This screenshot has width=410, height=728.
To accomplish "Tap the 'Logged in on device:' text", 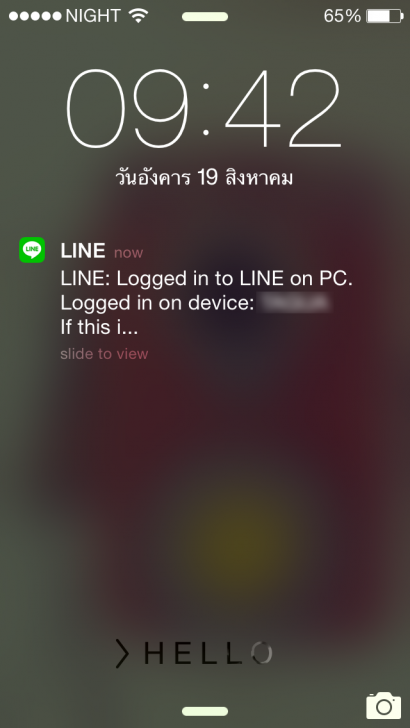I will click(x=157, y=304).
